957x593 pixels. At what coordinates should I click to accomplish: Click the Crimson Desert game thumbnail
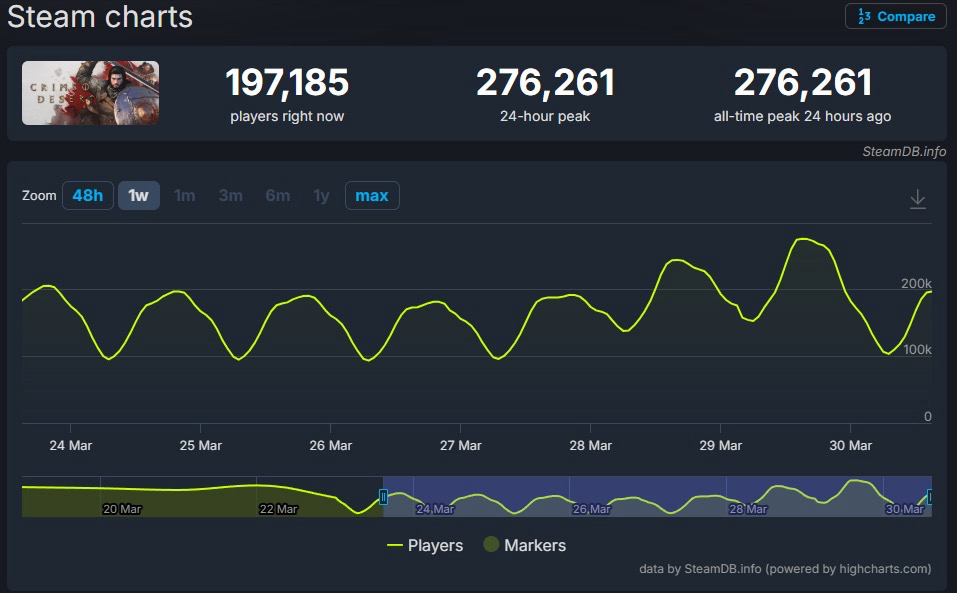(x=90, y=93)
